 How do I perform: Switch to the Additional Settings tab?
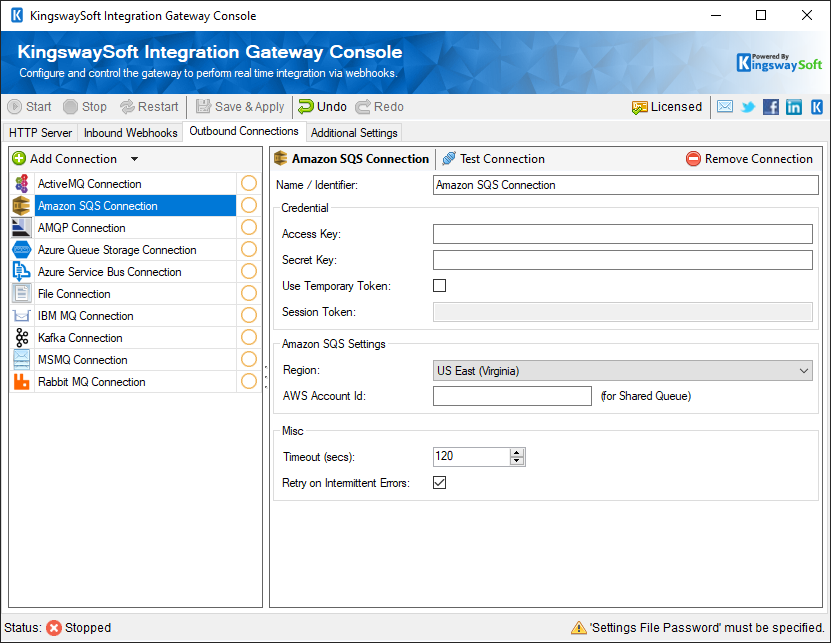click(354, 131)
